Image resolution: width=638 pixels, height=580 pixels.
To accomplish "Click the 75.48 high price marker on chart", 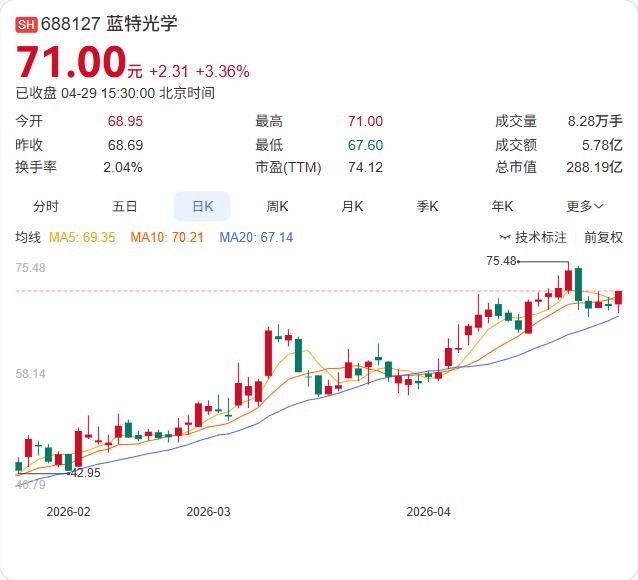I will coord(501,261).
